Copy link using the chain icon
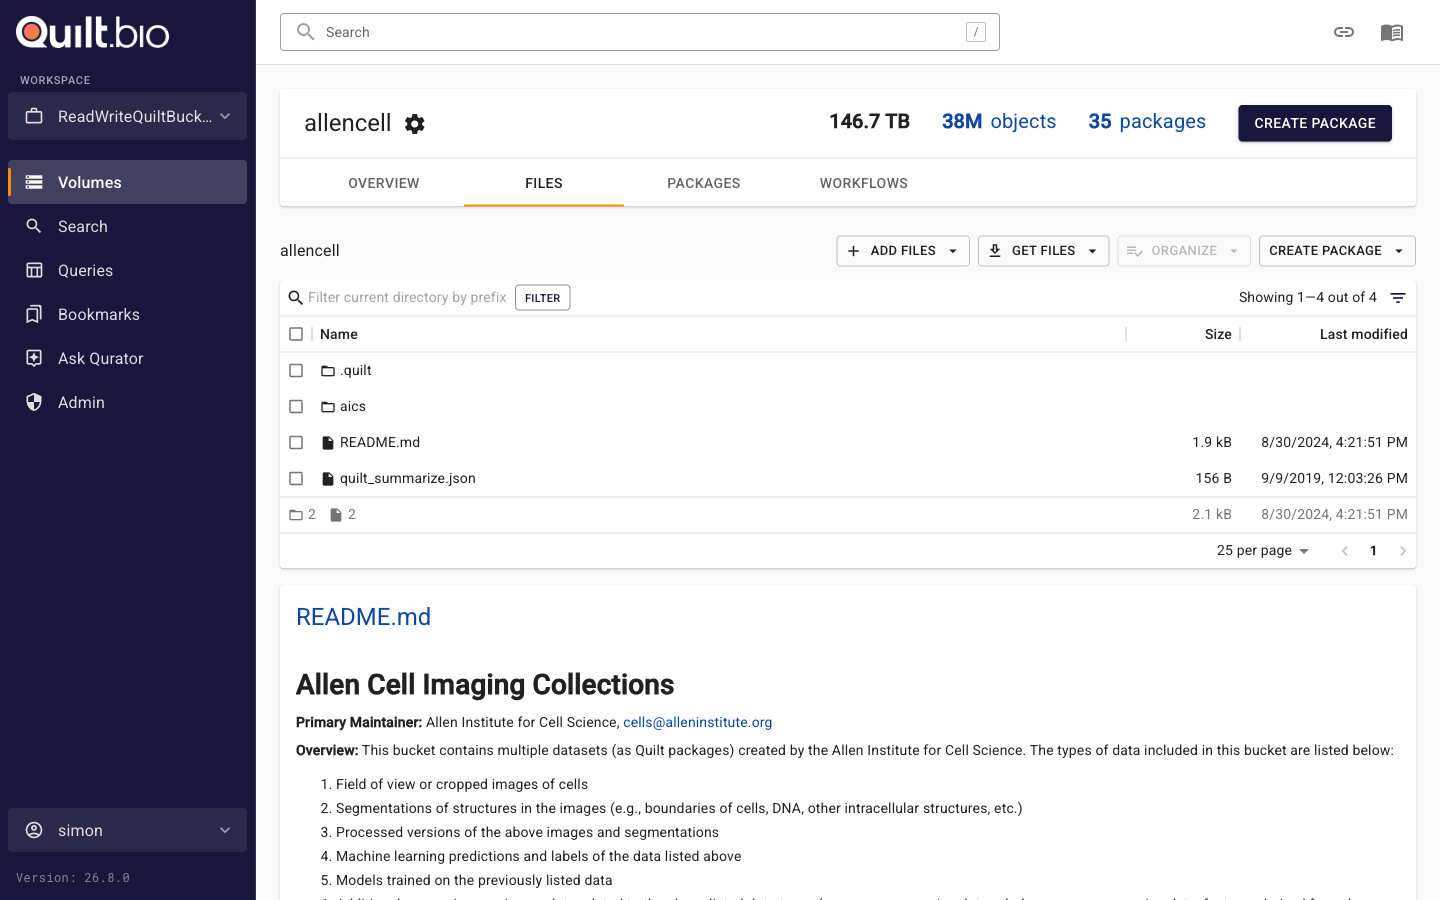Screen dimensions: 1440x900 pyautogui.click(x=1344, y=32)
